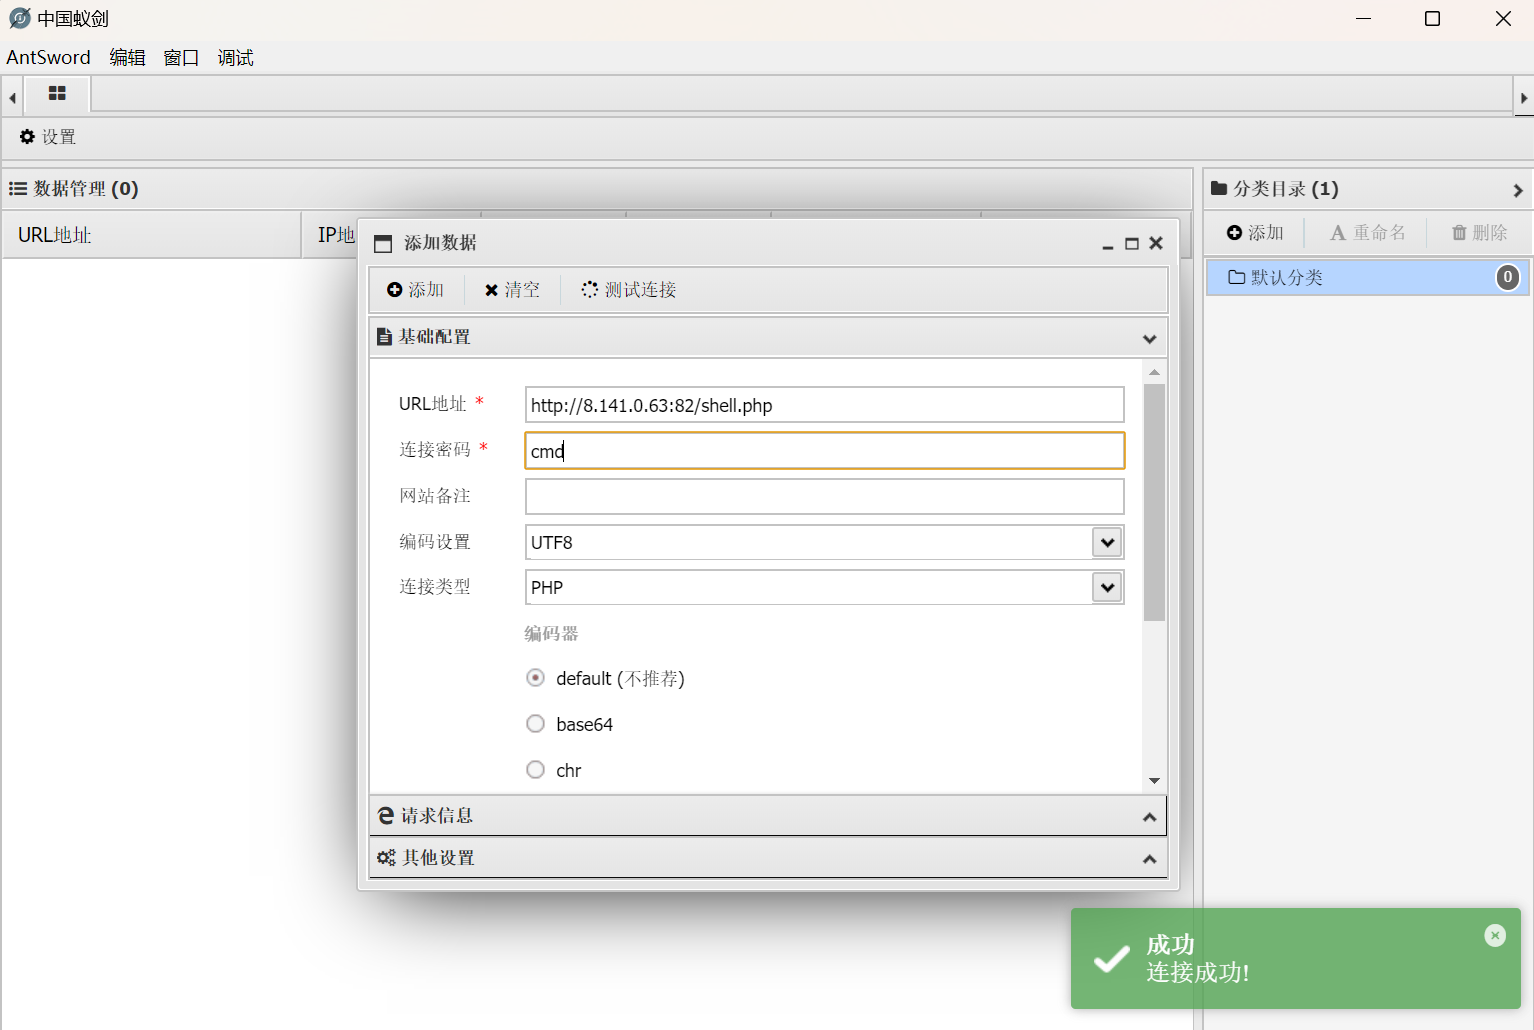The height and width of the screenshot is (1030, 1534).
Task: Expand the 请求信息 section
Action: (1150, 818)
